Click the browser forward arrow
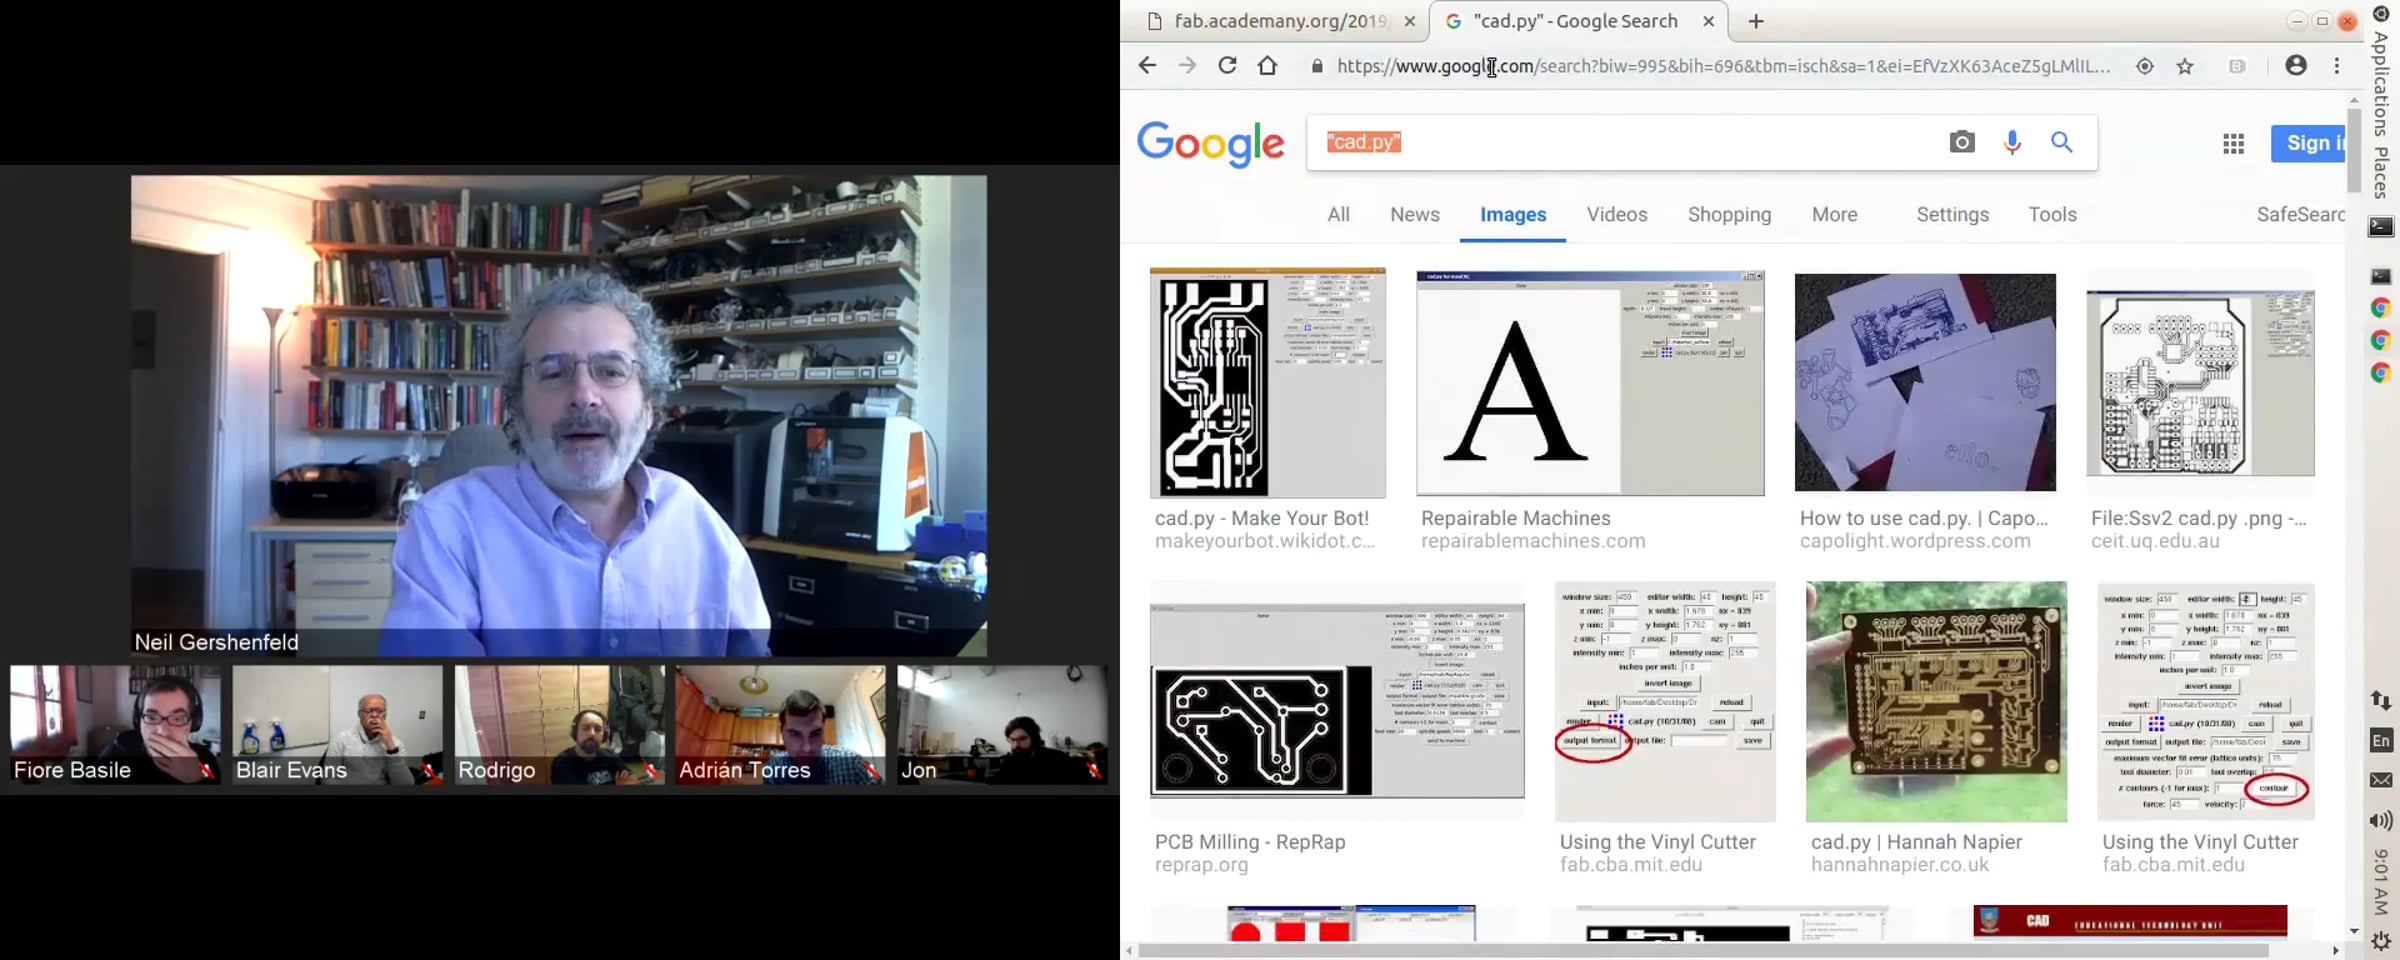This screenshot has width=2400, height=960. (1187, 66)
